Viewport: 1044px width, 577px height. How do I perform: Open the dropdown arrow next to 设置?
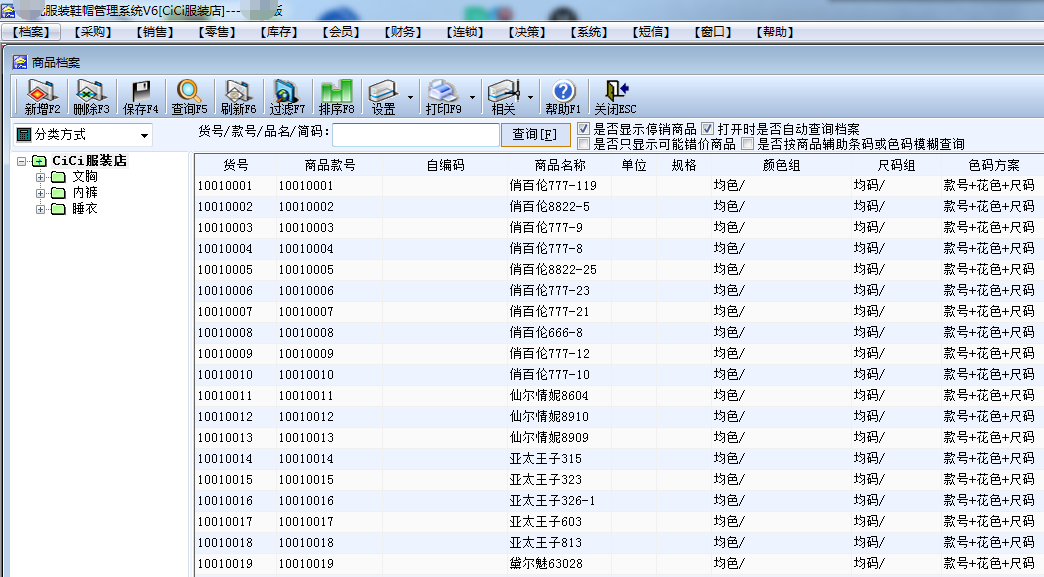point(410,97)
